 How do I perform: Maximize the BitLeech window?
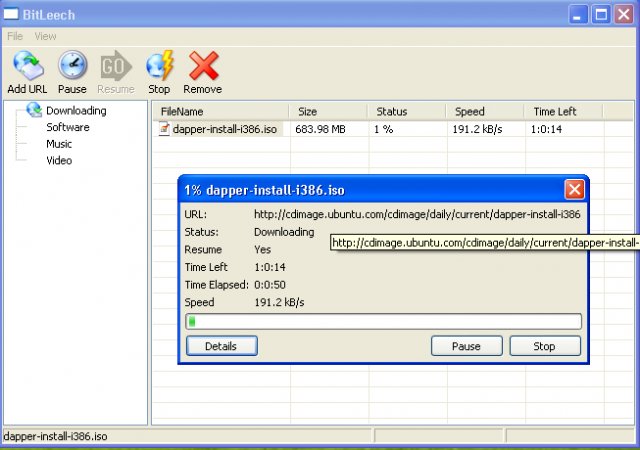click(601, 15)
